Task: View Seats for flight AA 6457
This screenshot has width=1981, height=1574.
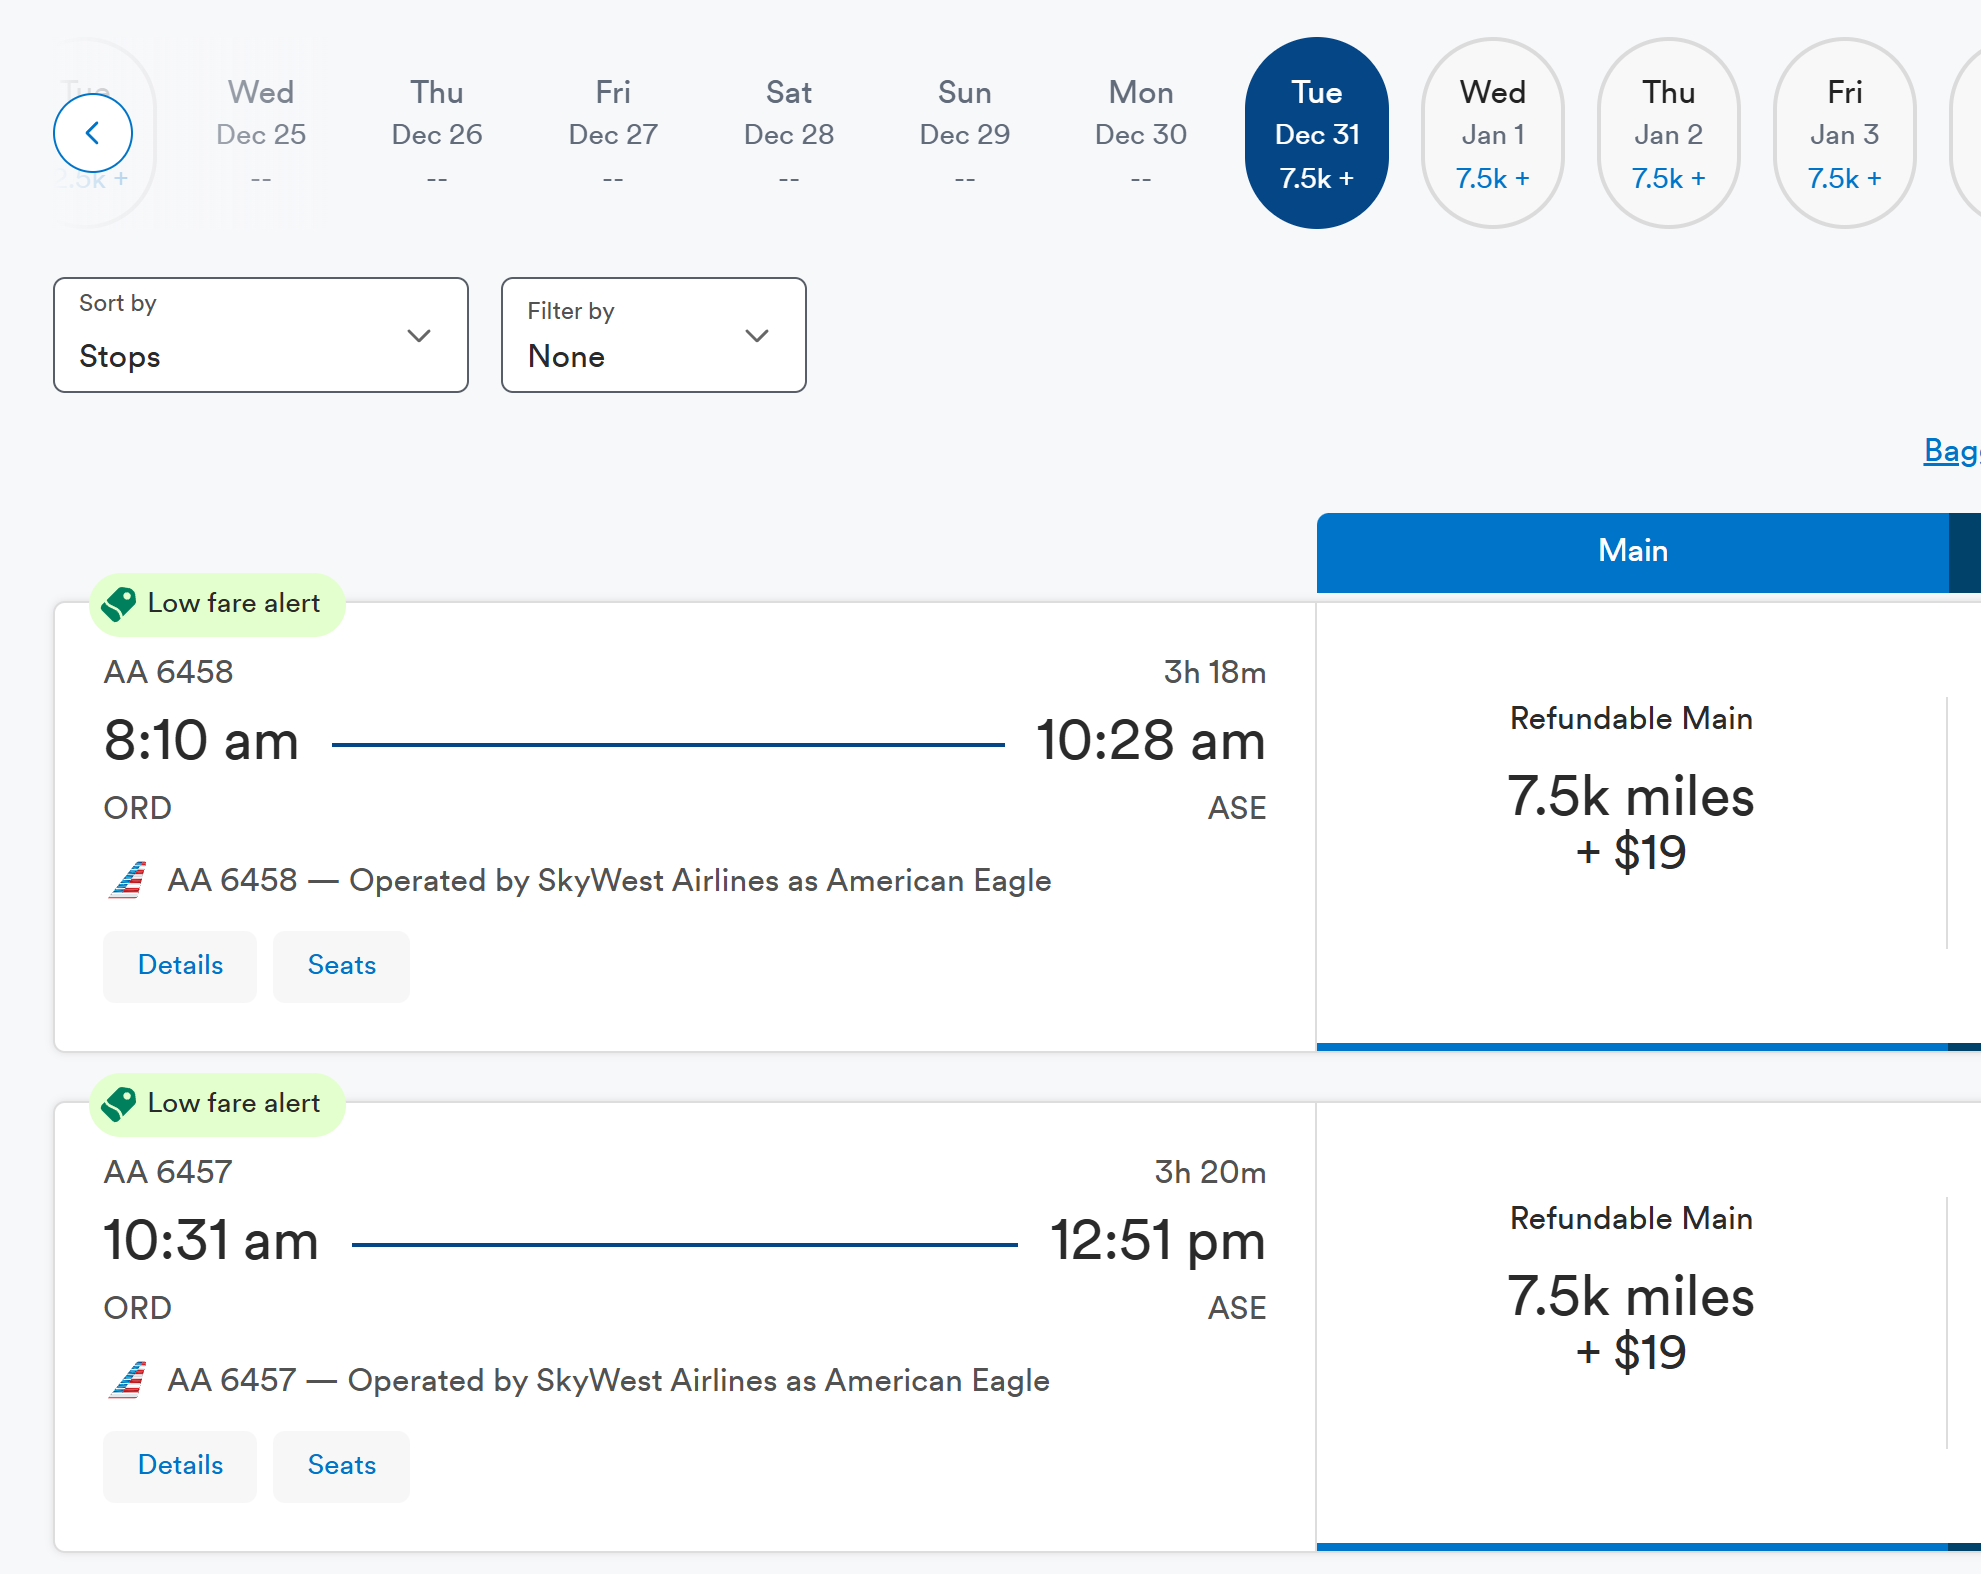Action: pos(342,1466)
